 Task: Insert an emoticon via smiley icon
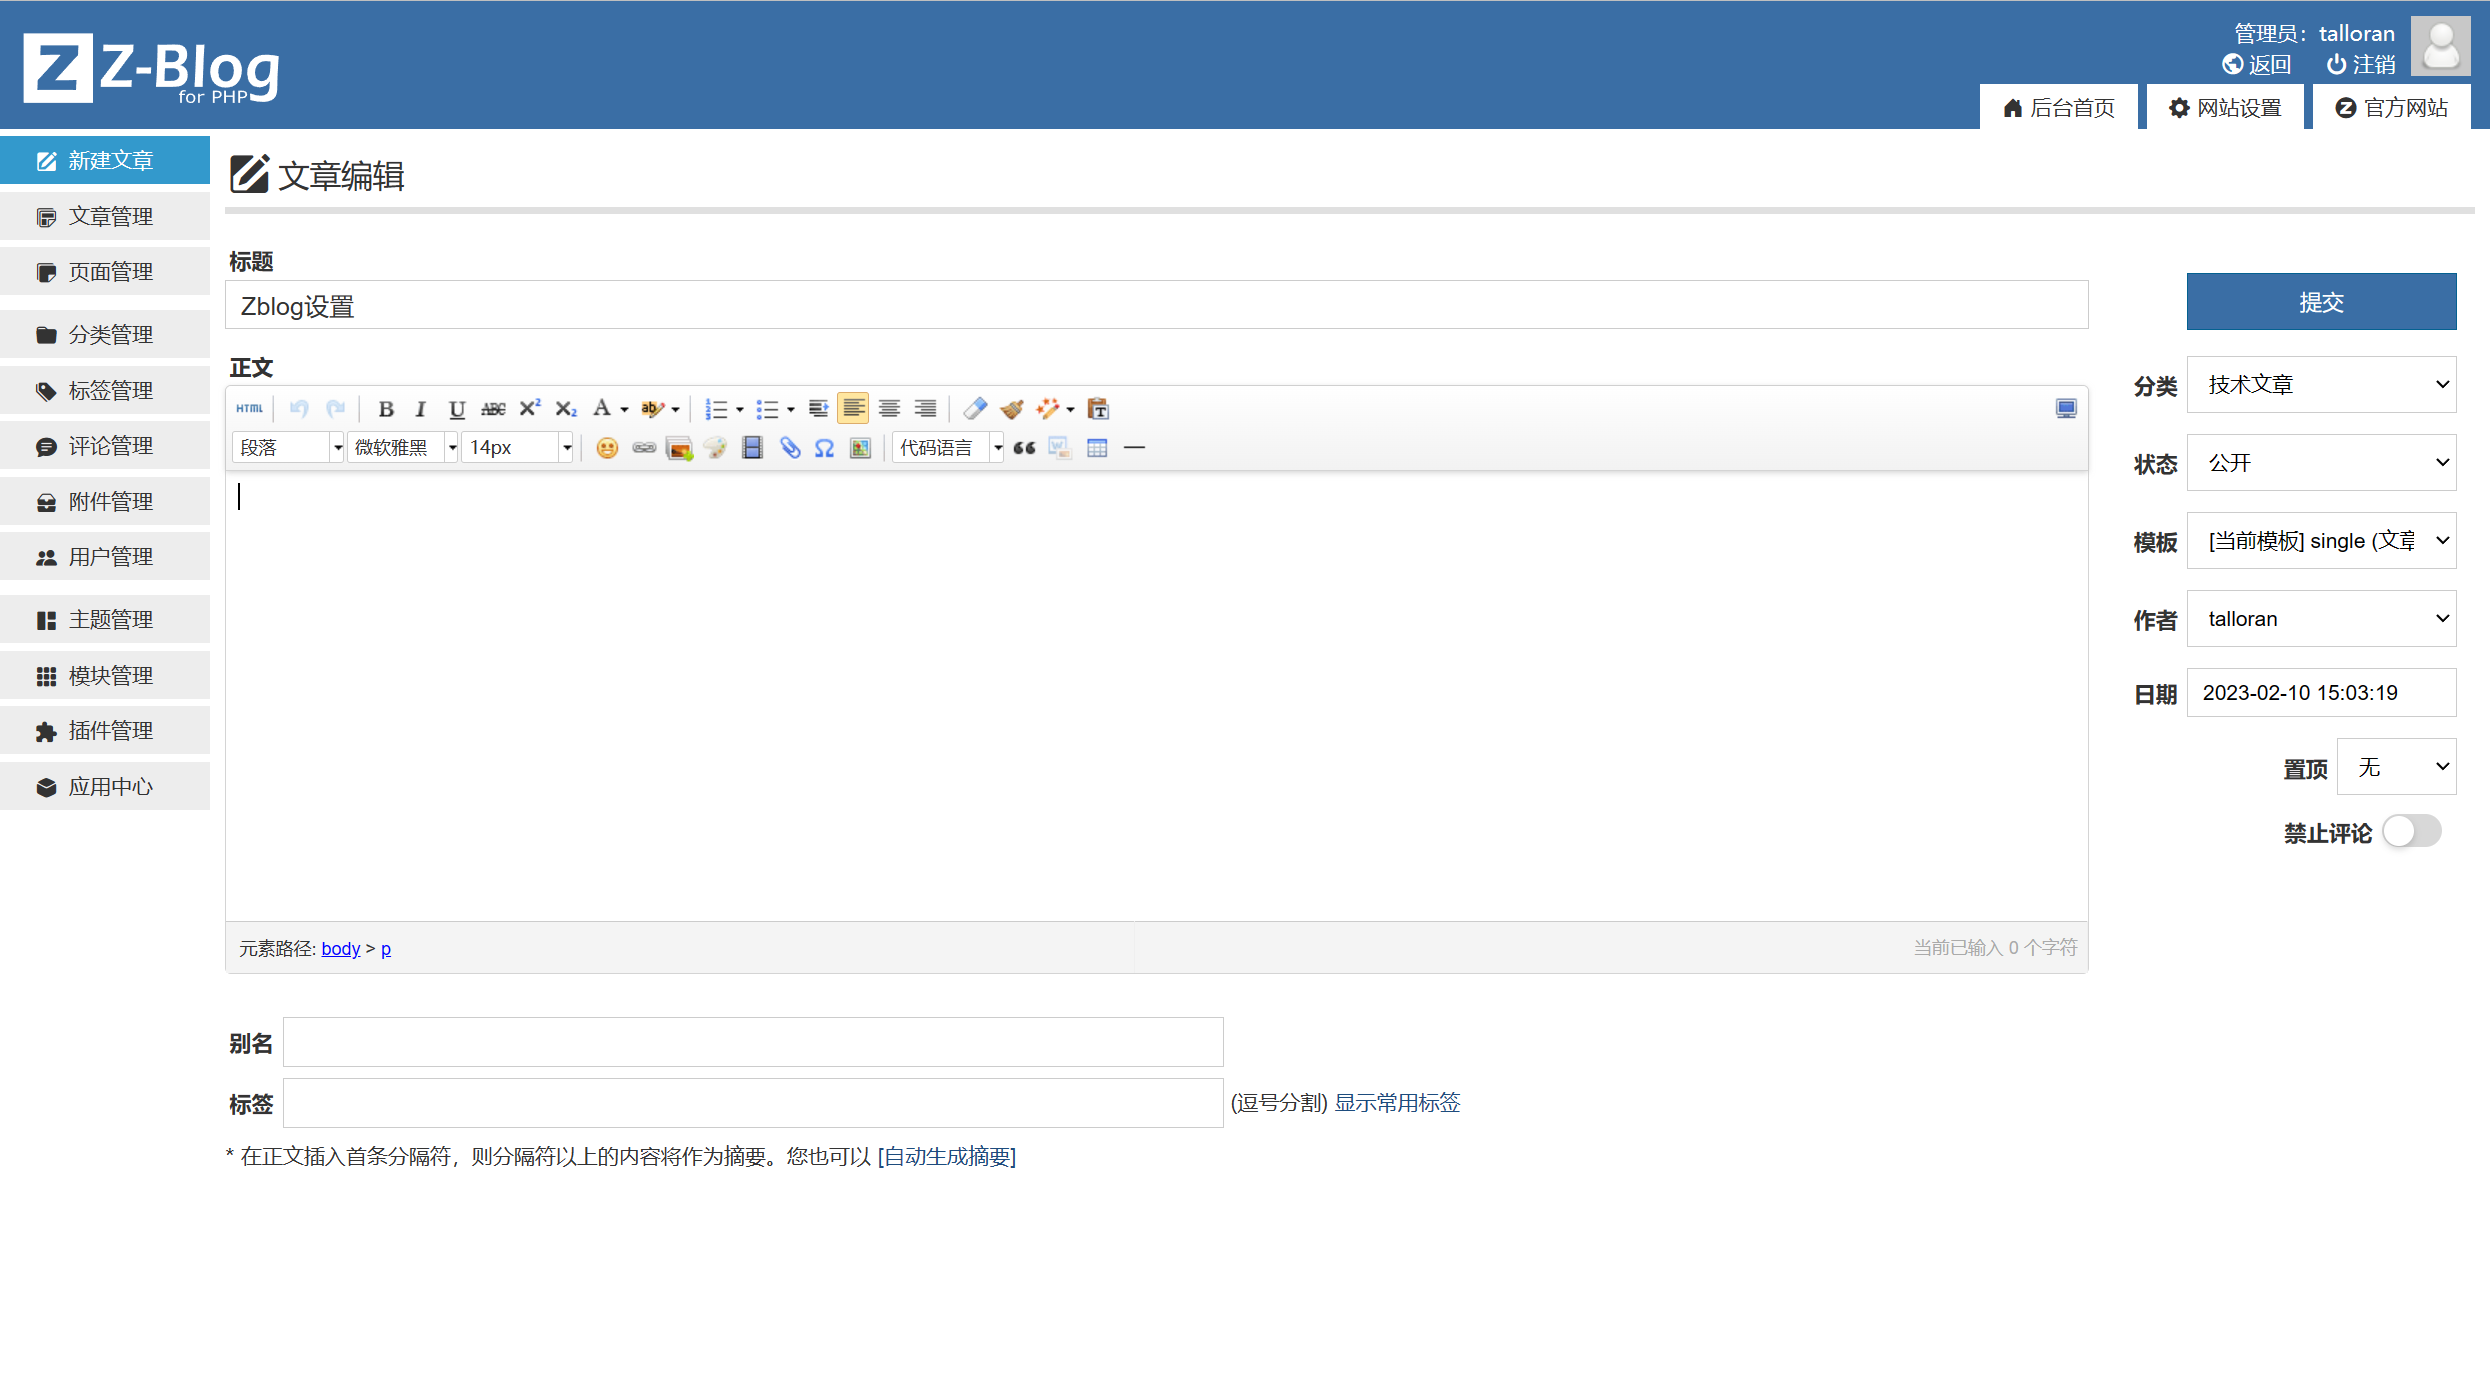(x=607, y=448)
